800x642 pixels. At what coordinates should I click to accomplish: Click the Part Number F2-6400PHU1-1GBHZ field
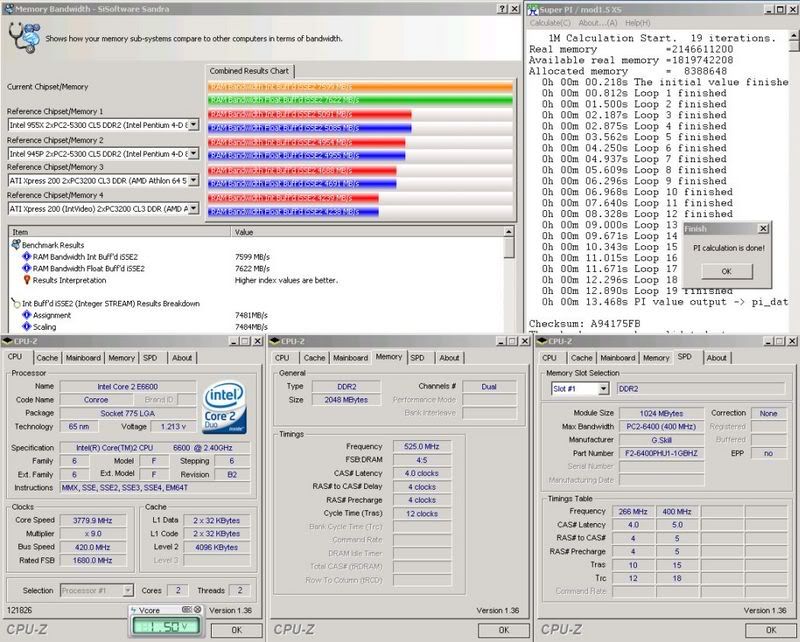661,453
